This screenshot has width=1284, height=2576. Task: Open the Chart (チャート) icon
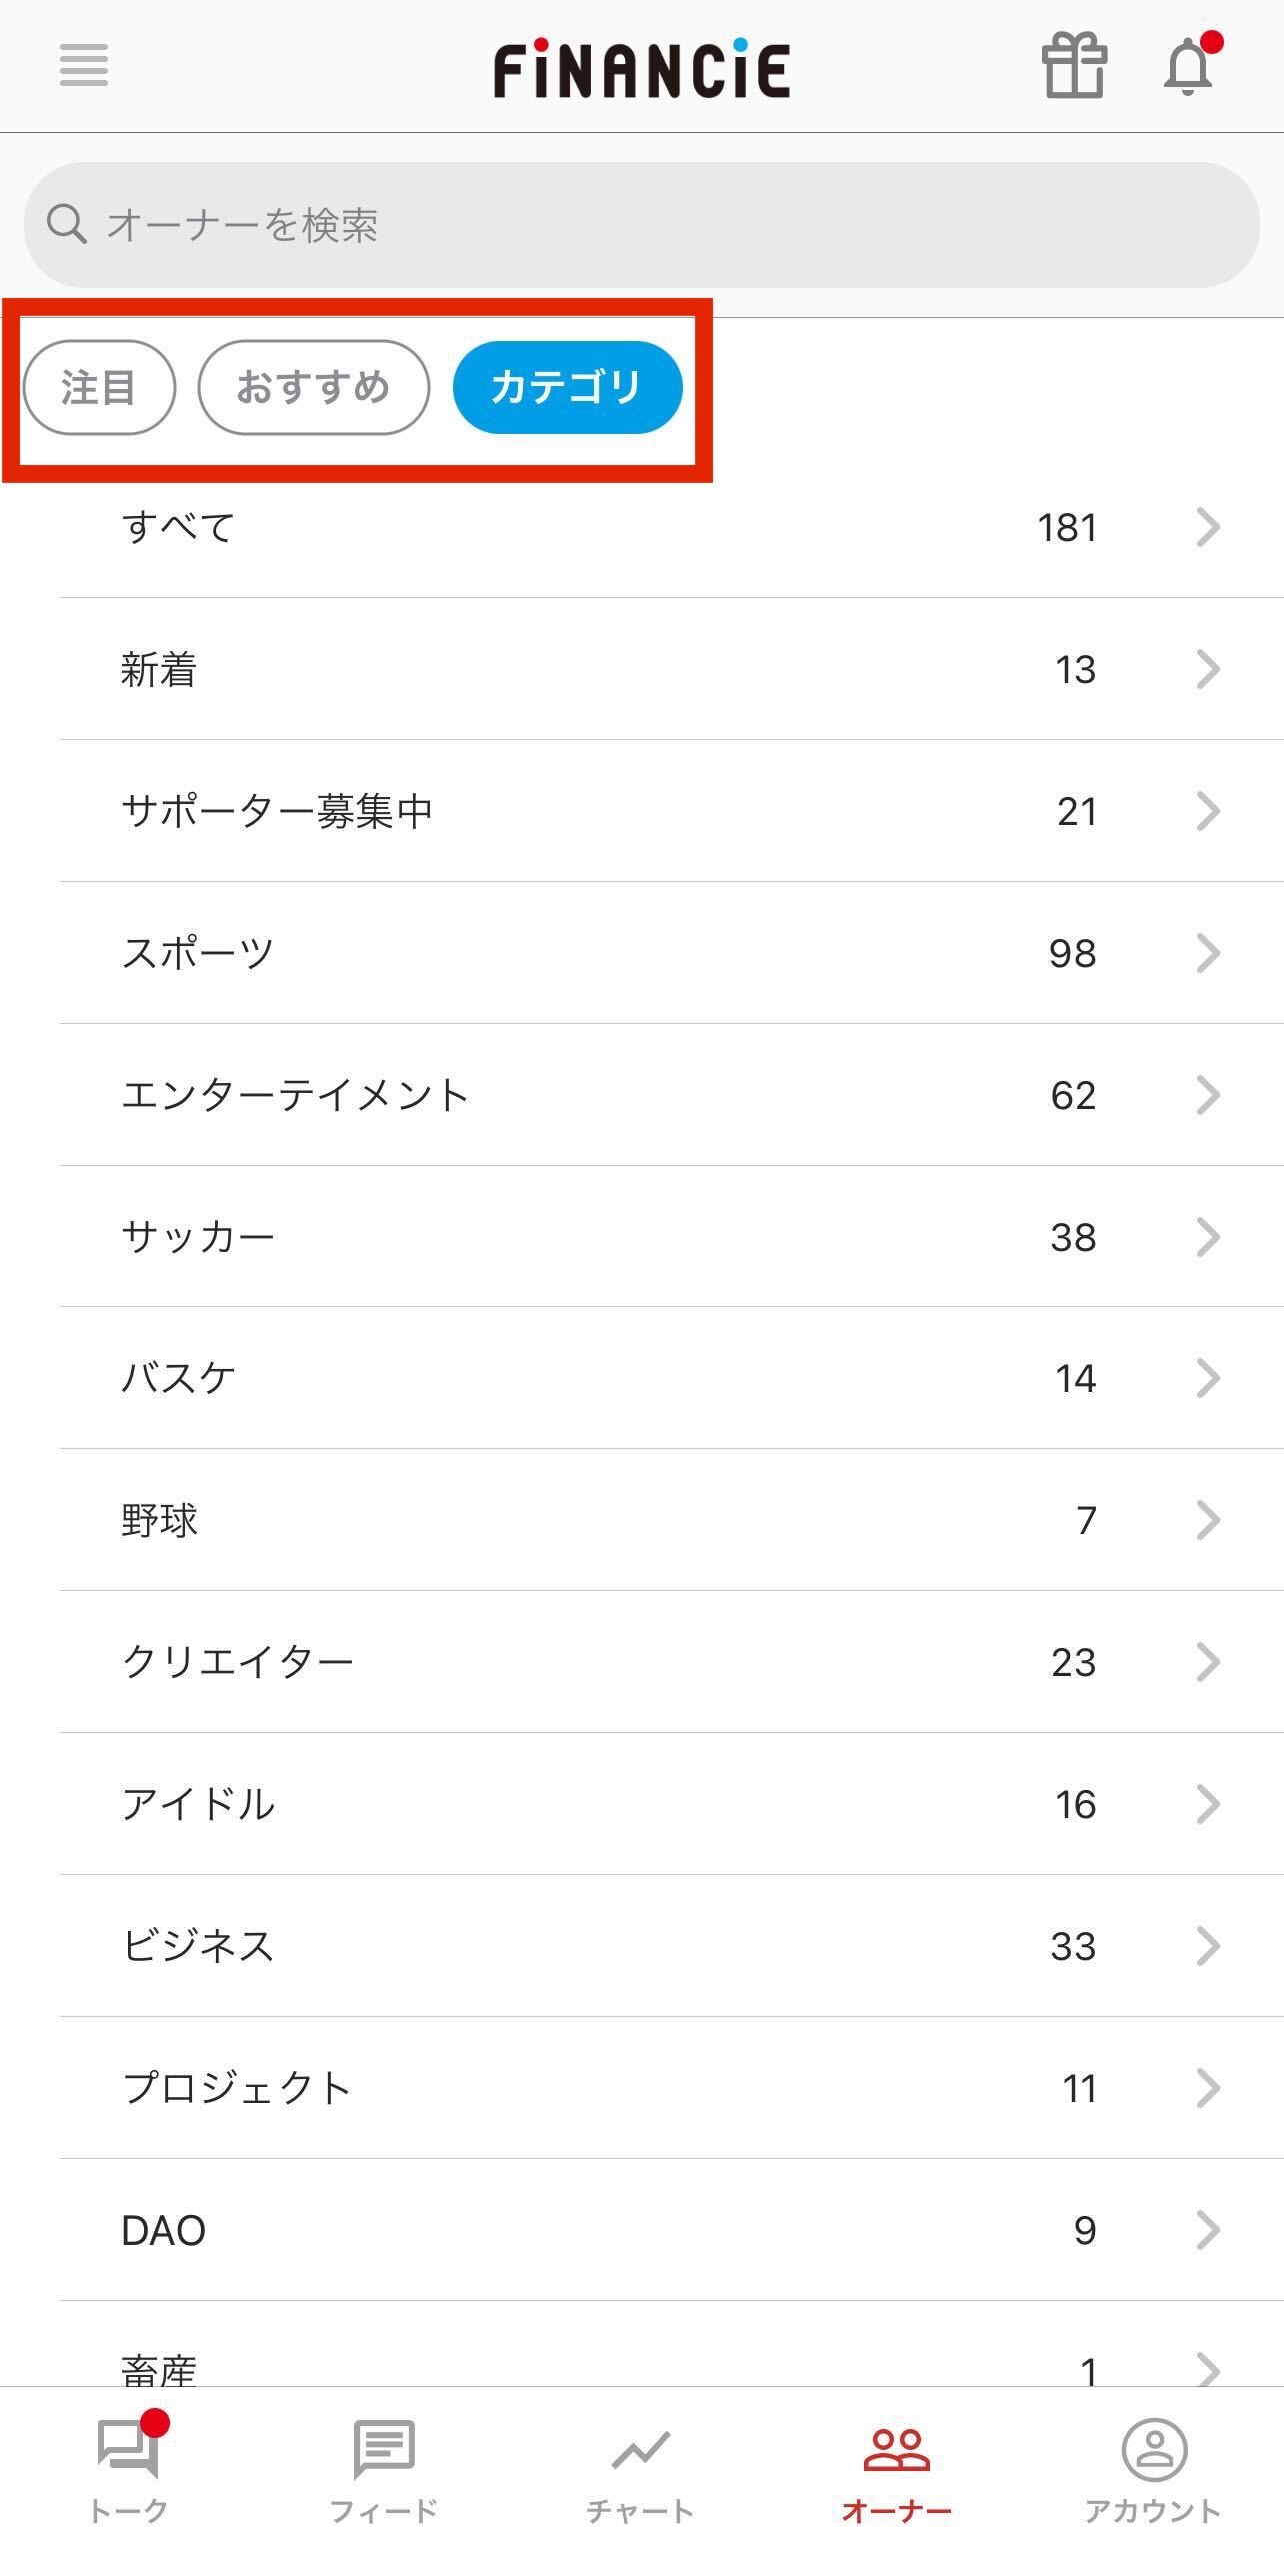tap(640, 2448)
